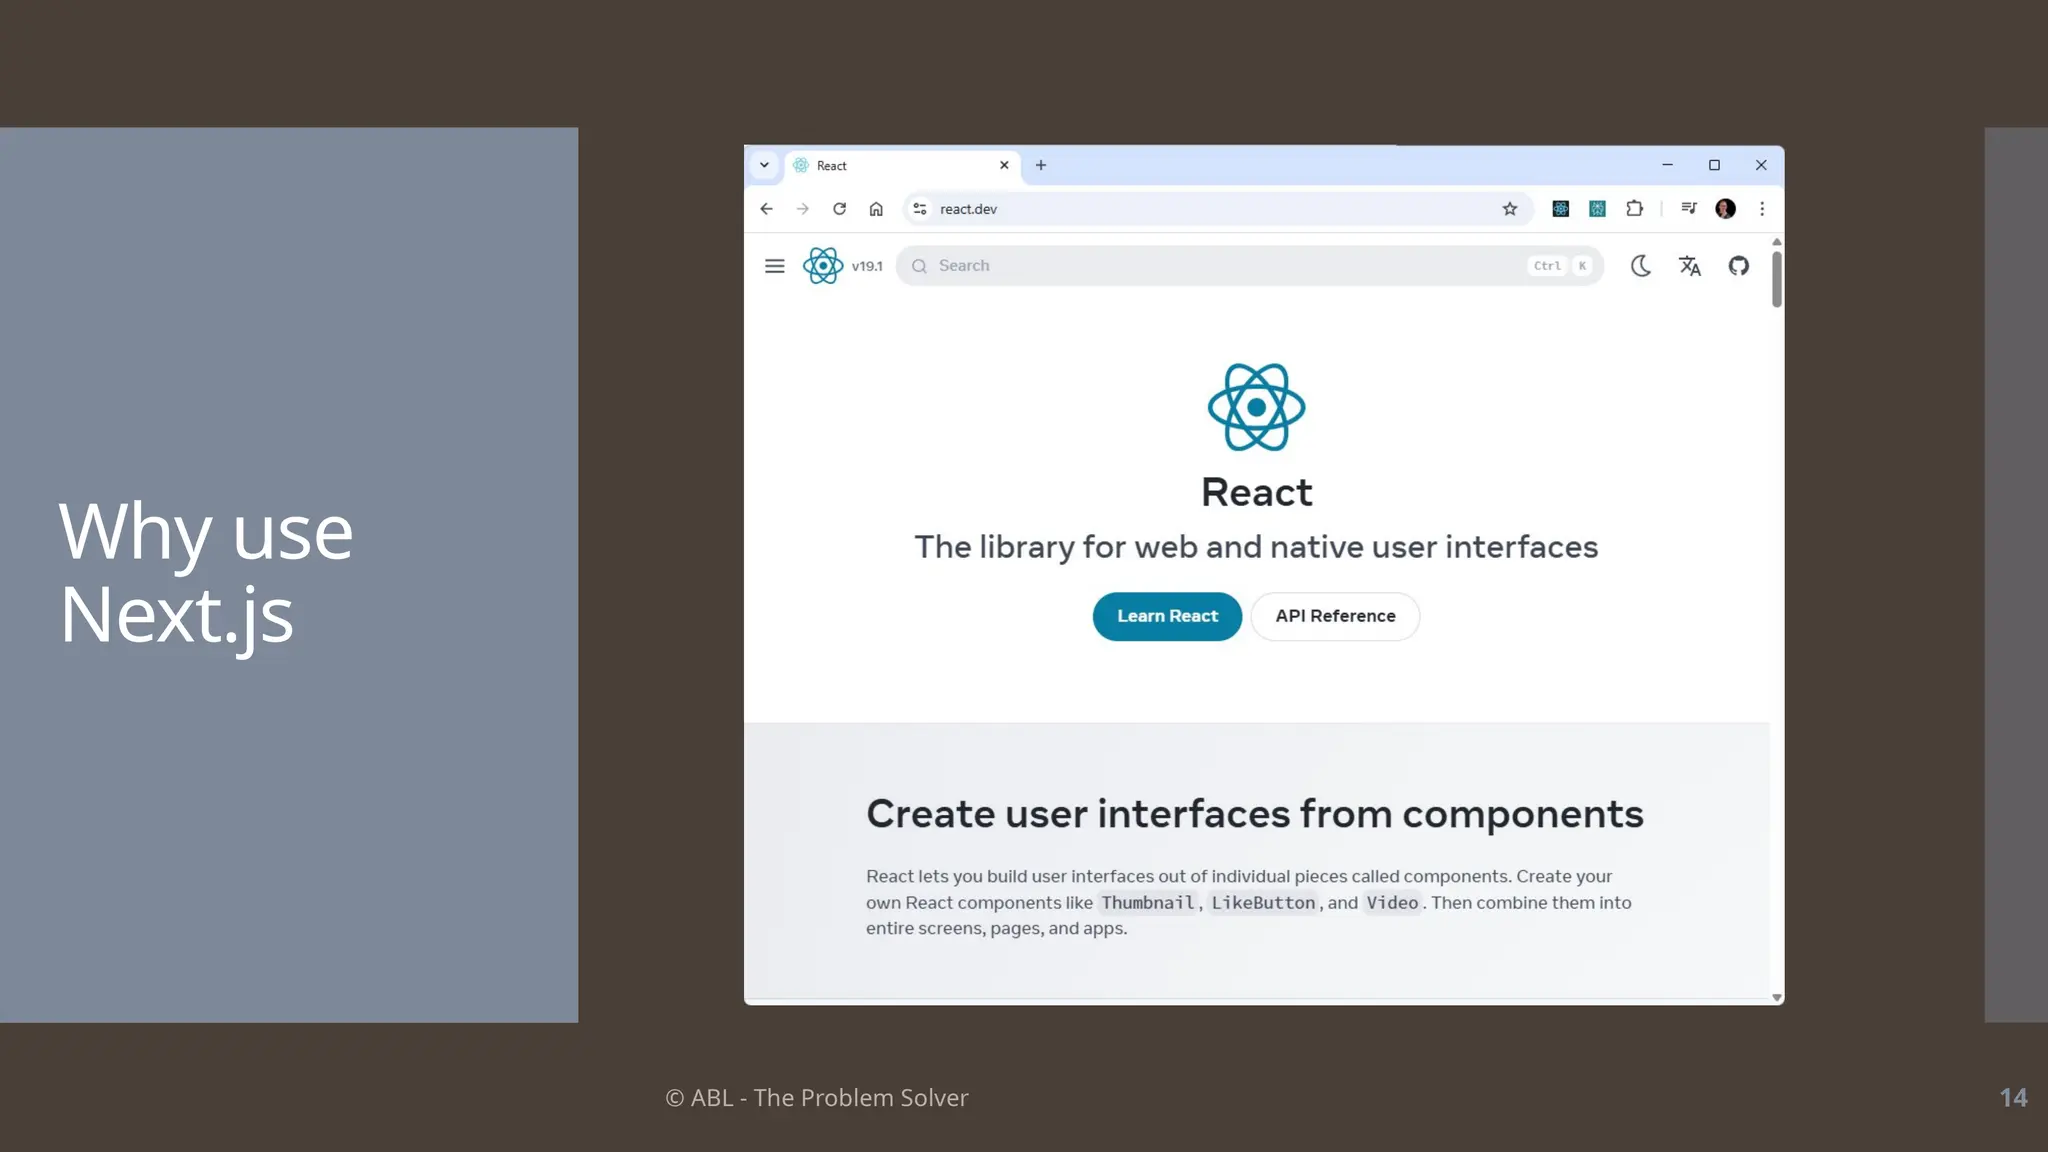Maximize the browser window

tap(1714, 165)
